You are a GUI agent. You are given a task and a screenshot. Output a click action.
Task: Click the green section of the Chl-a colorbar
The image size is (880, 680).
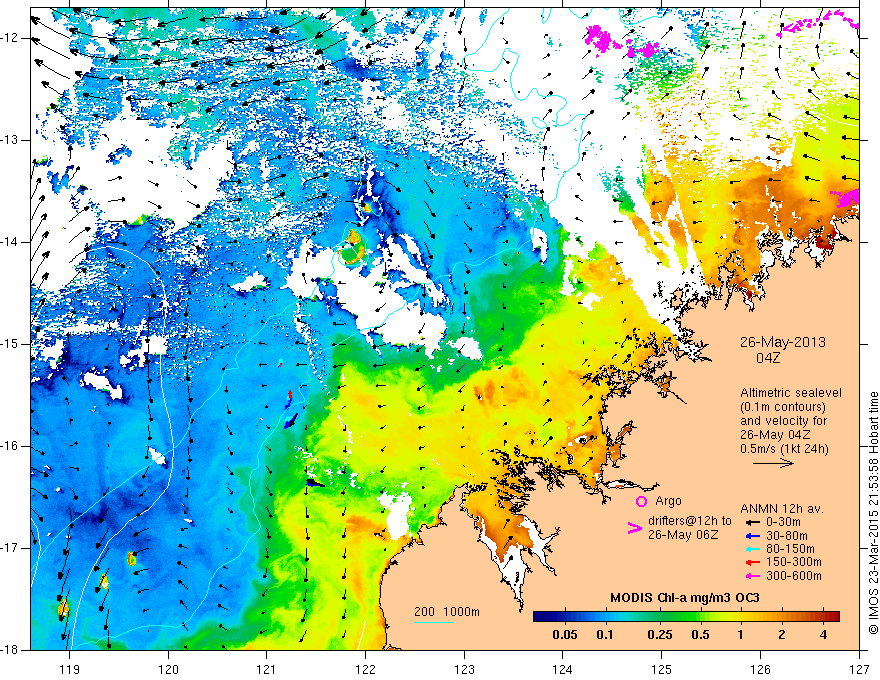[679, 616]
